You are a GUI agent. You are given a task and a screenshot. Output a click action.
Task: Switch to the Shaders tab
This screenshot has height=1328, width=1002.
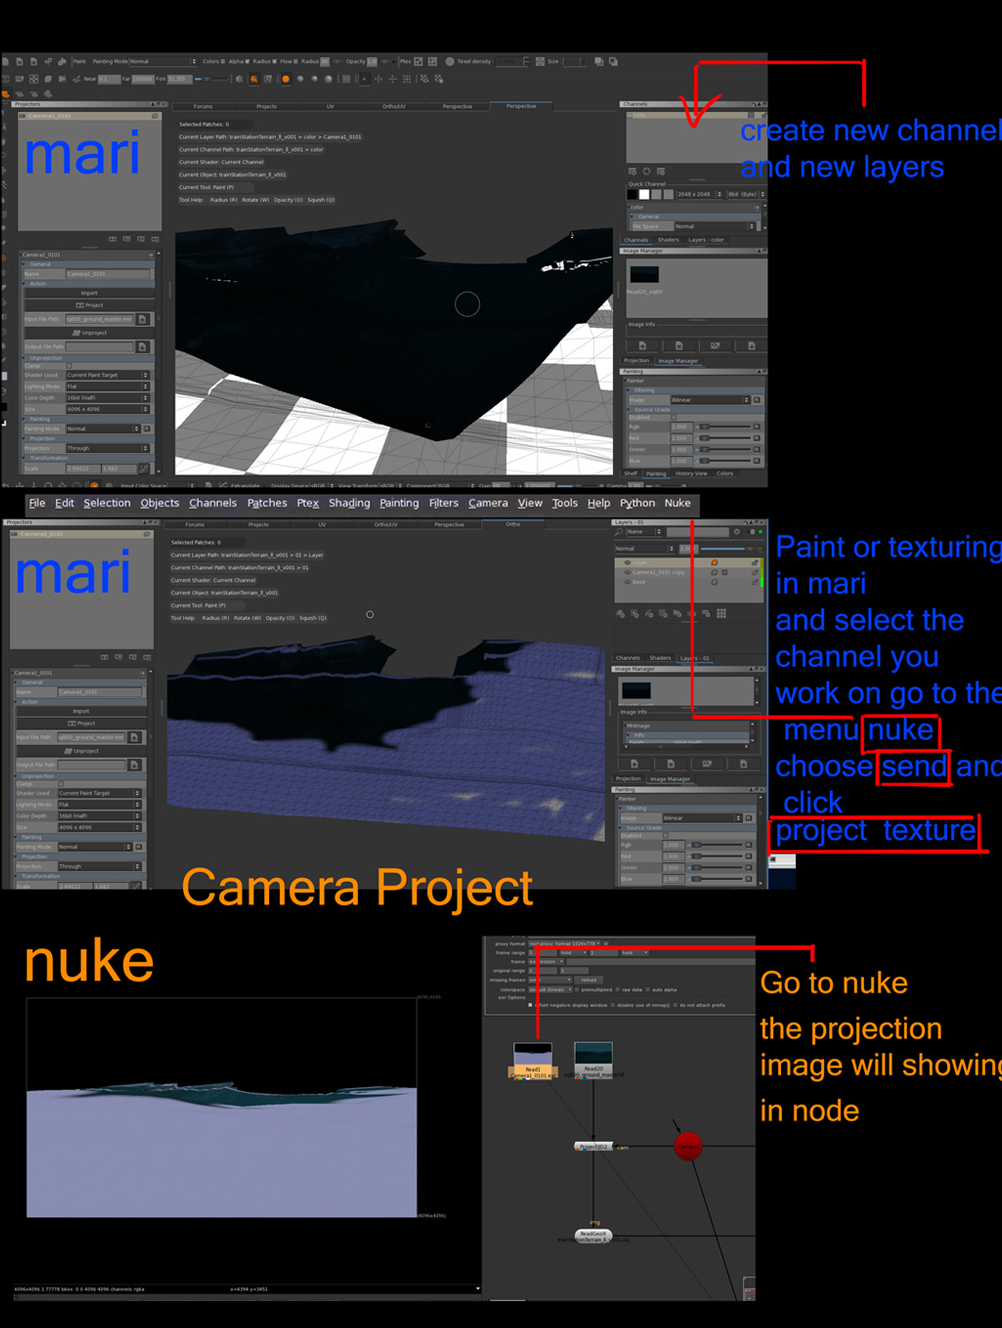[660, 658]
